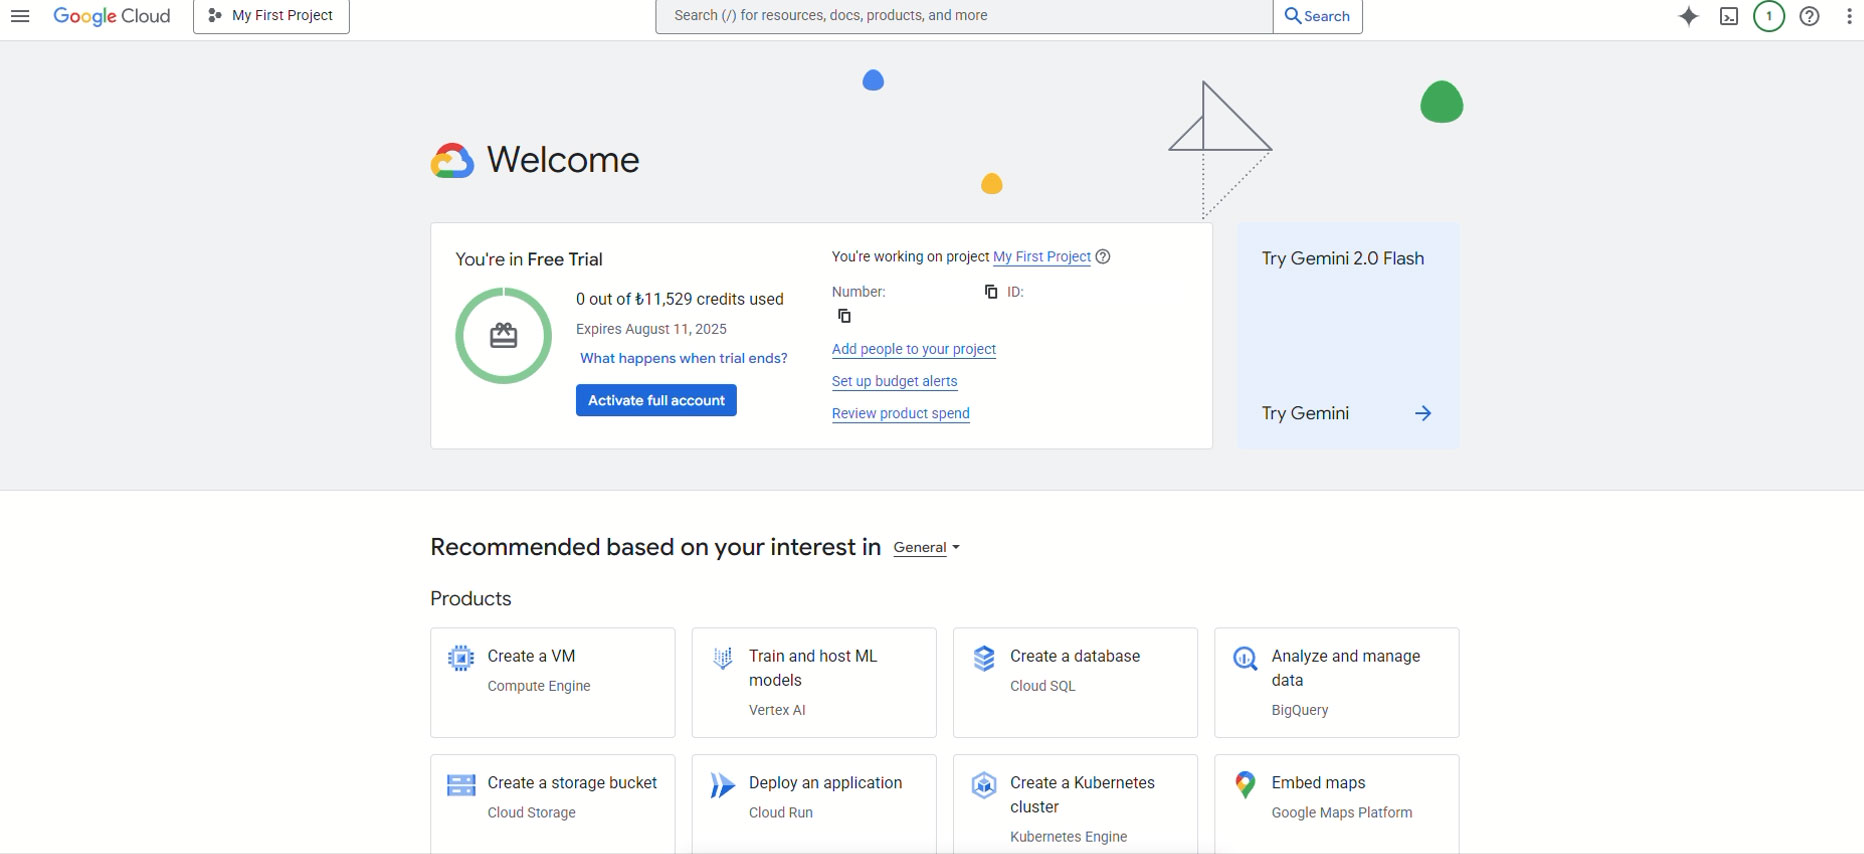Image resolution: width=1864 pixels, height=854 pixels.
Task: Click What happens when trial ends
Action: pos(684,358)
